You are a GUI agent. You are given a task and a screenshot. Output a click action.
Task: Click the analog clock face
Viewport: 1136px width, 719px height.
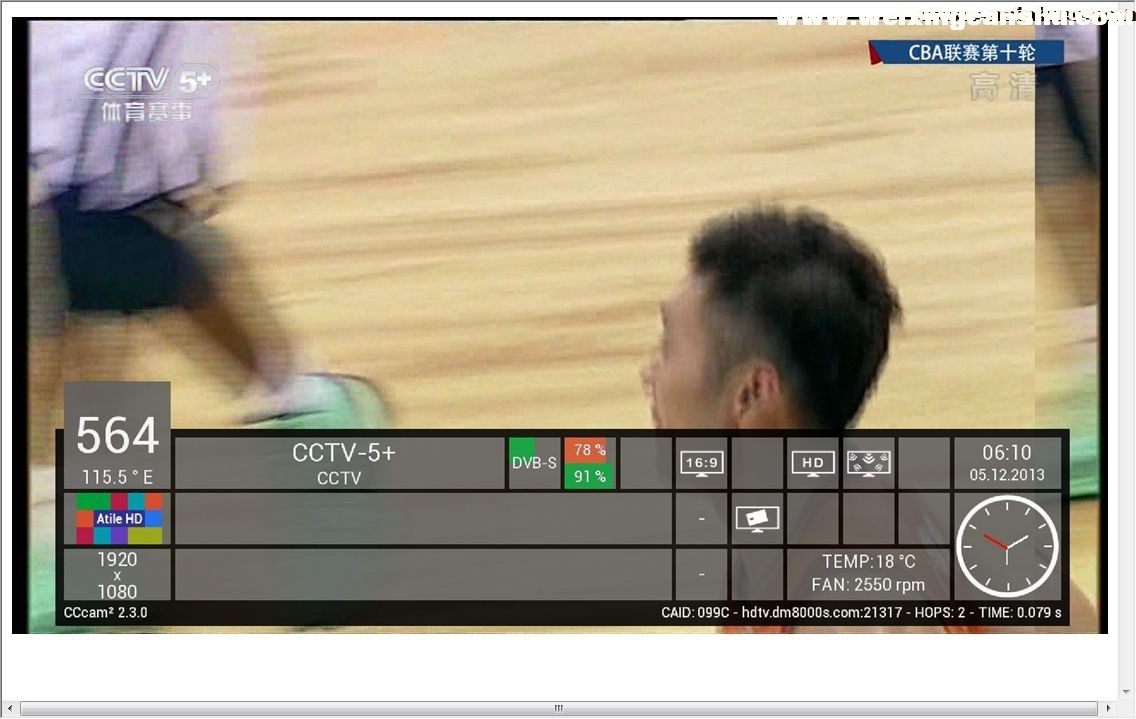[1007, 546]
